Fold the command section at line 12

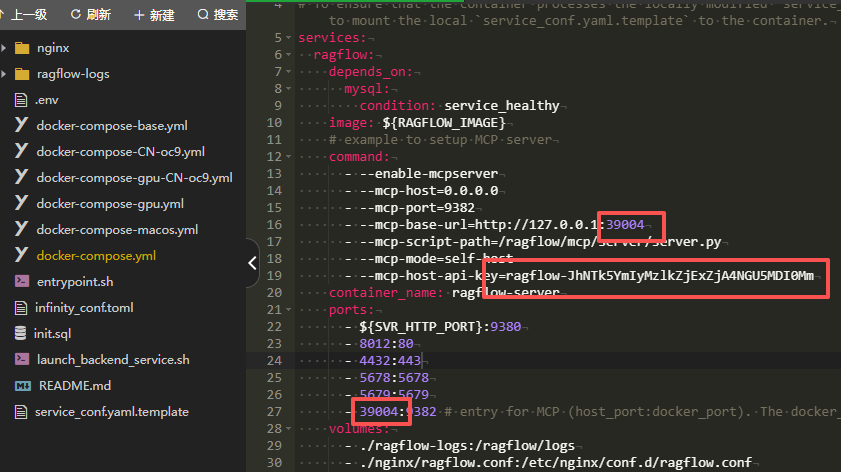291,157
